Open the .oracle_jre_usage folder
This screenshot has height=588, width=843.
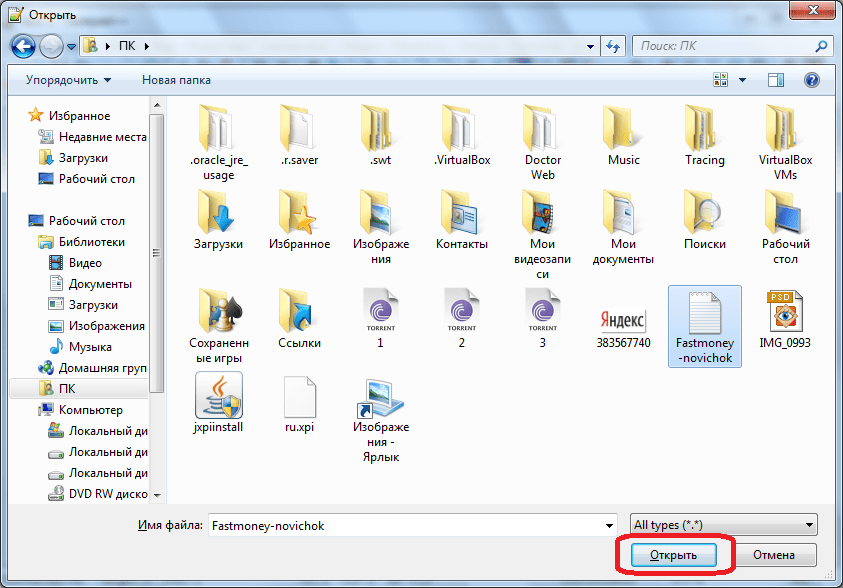(x=218, y=142)
